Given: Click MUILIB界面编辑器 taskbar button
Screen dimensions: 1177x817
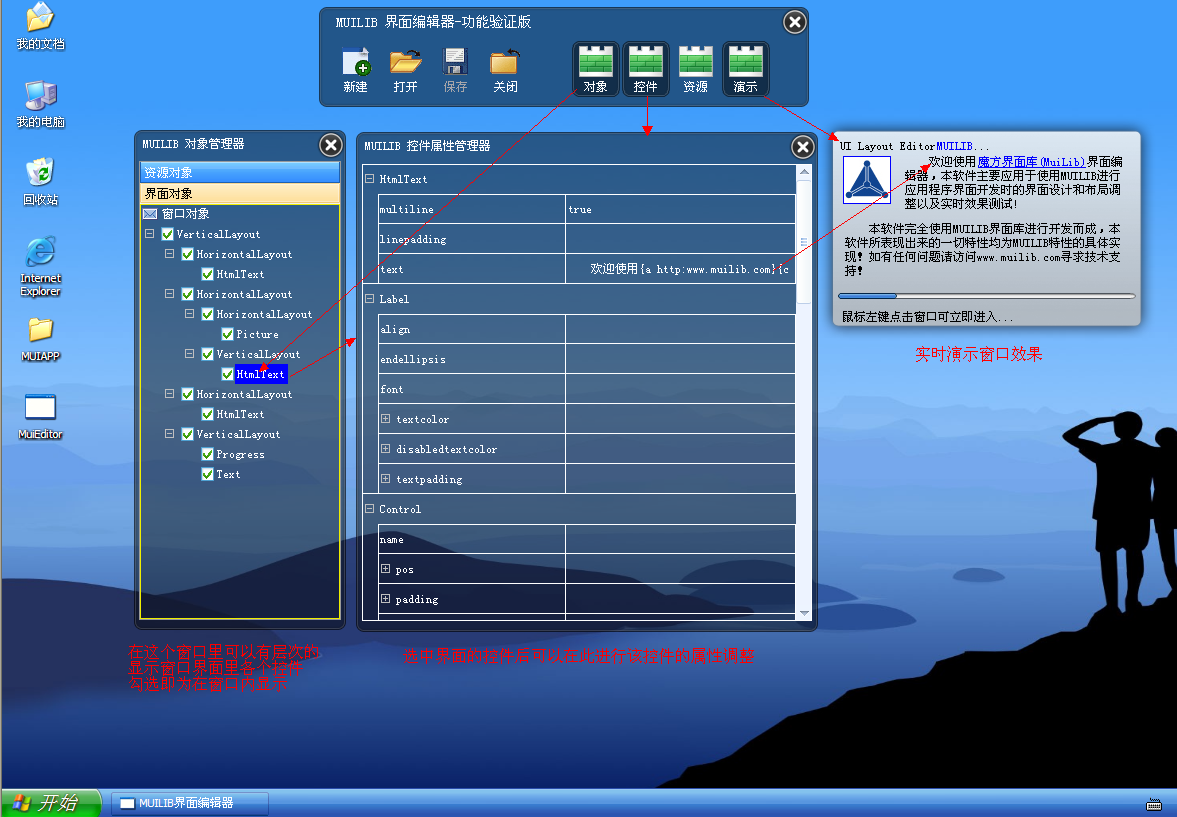Looking at the screenshot, I should [190, 803].
